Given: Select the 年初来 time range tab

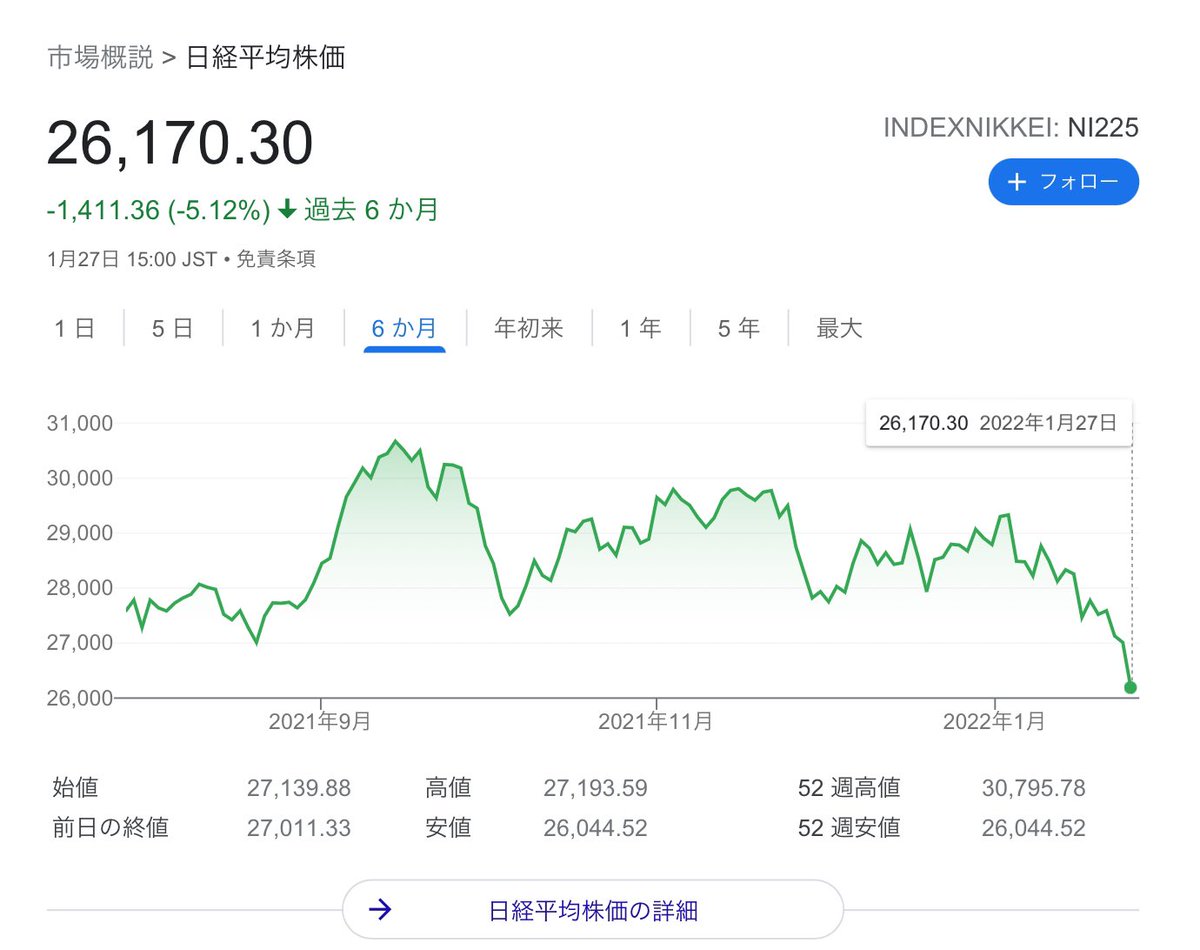Looking at the screenshot, I should tap(529, 328).
